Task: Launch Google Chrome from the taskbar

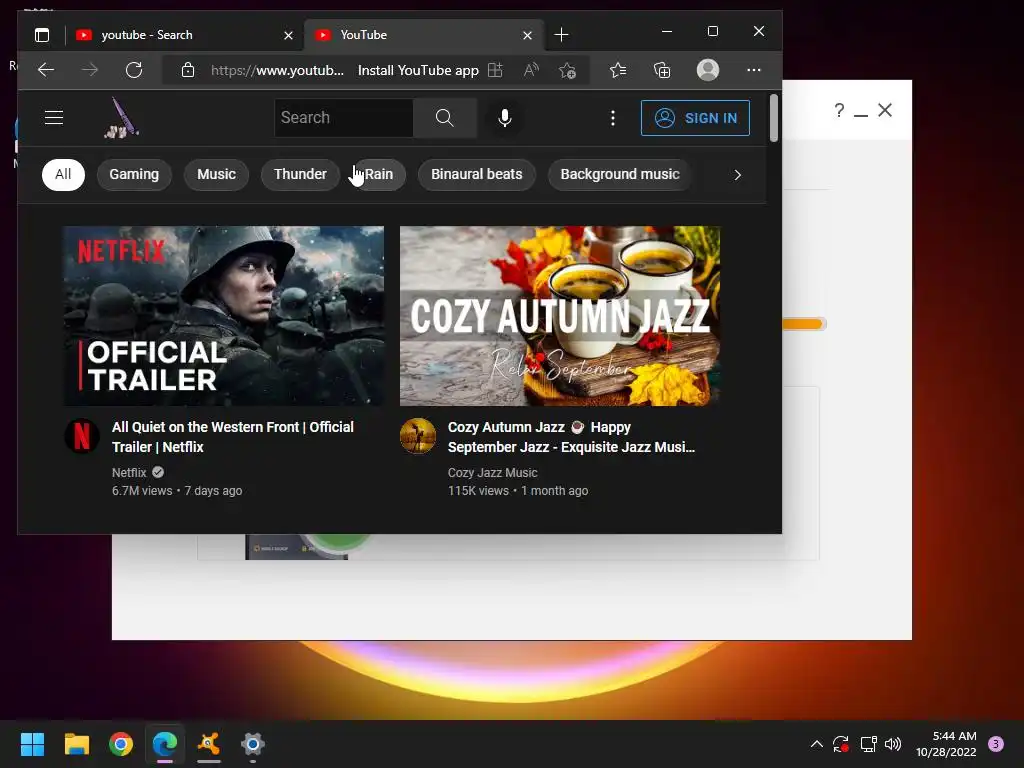Action: pos(121,744)
